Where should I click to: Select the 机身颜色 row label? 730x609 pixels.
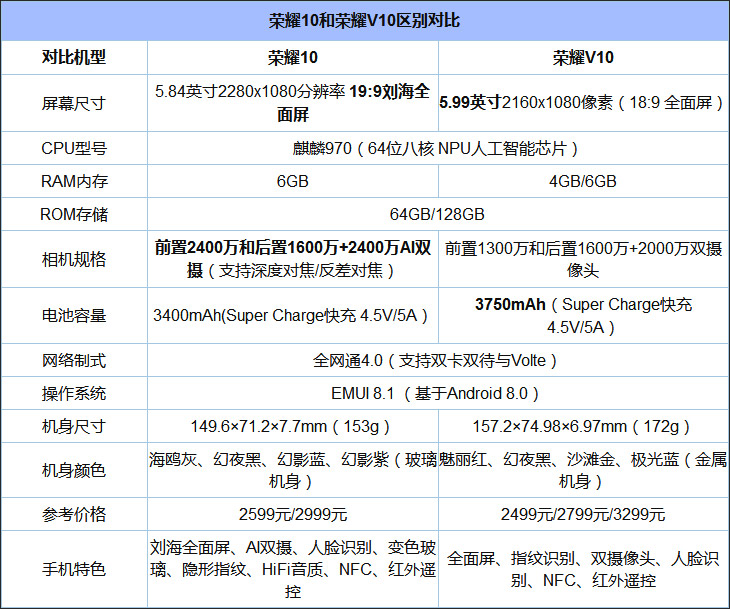pyautogui.click(x=74, y=470)
